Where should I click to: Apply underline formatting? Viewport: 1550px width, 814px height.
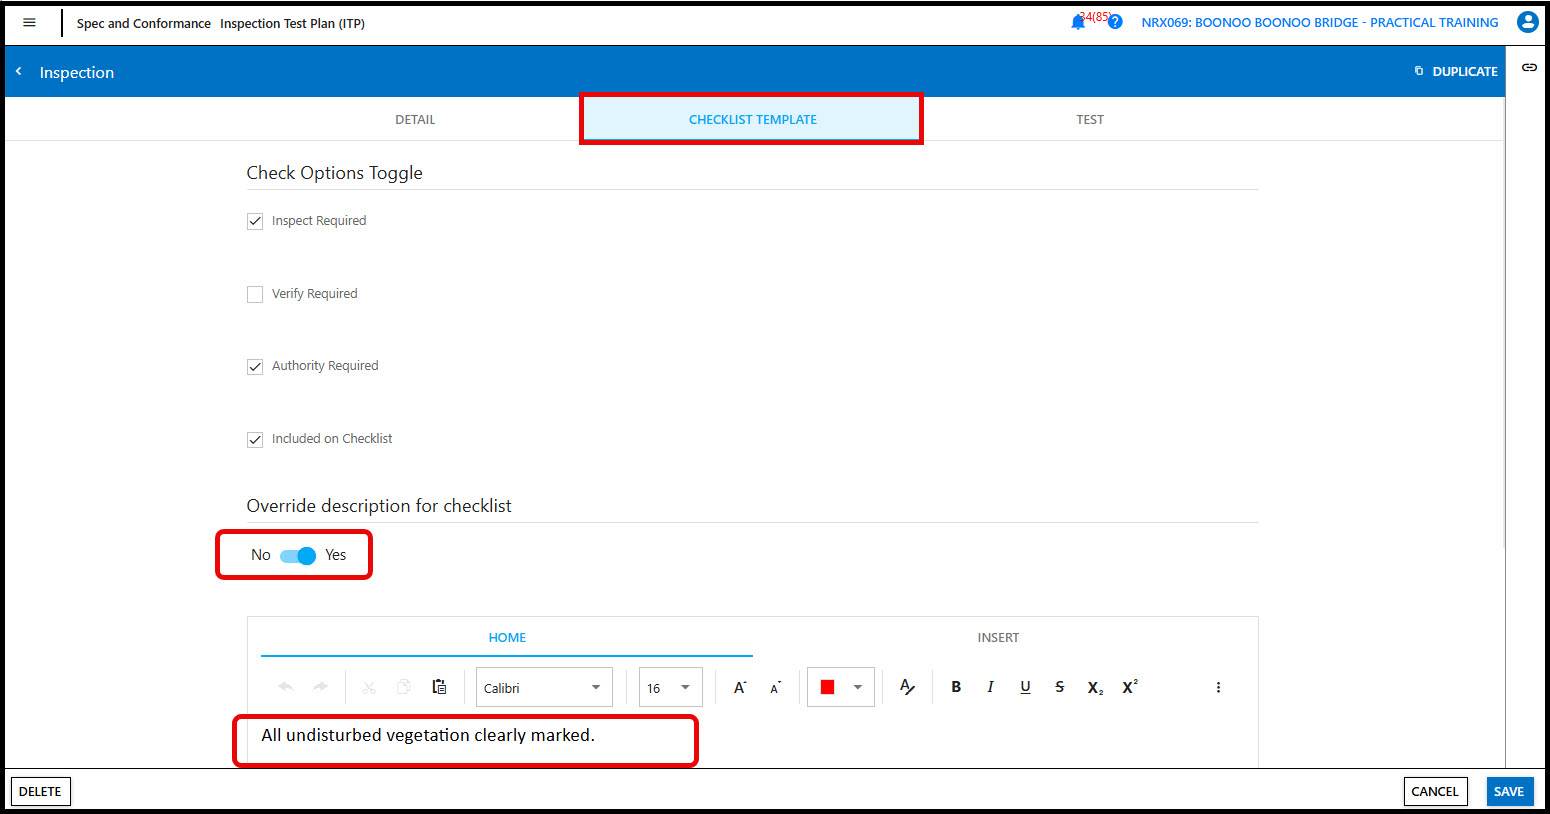click(x=1025, y=687)
